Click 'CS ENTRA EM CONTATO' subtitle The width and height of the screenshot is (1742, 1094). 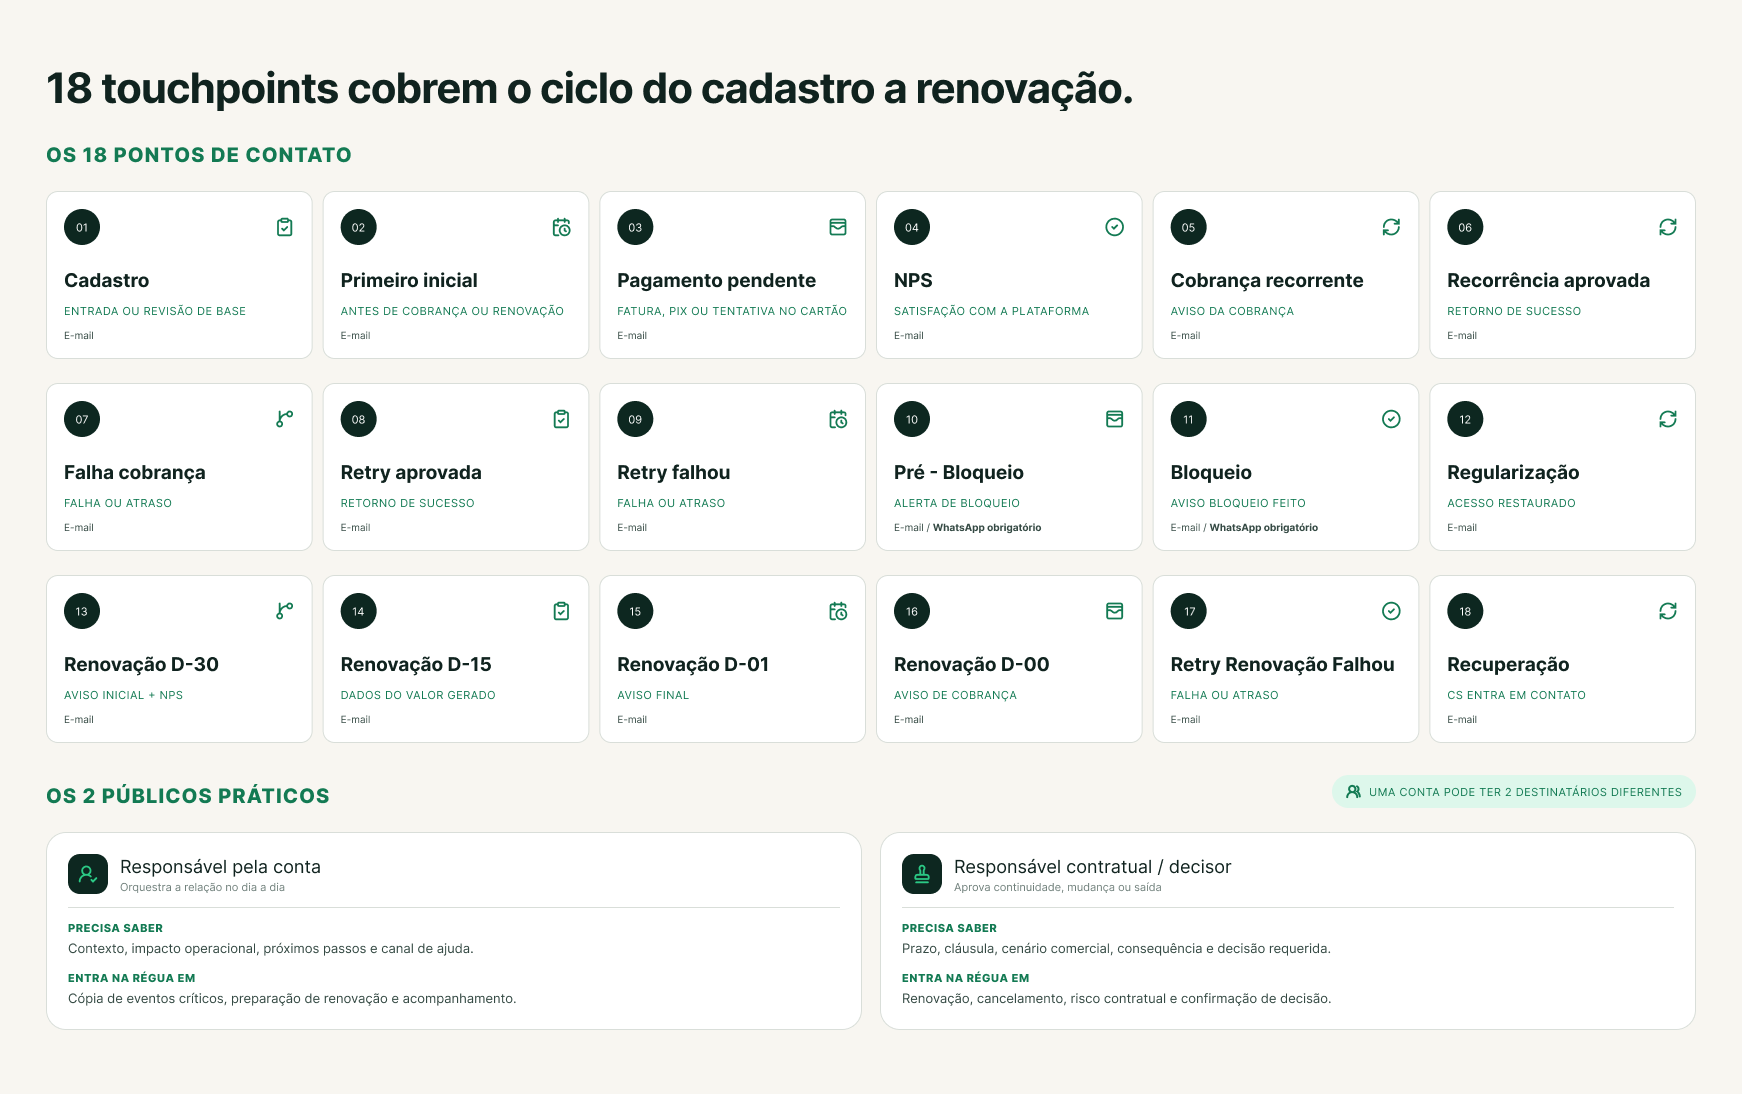(1517, 695)
